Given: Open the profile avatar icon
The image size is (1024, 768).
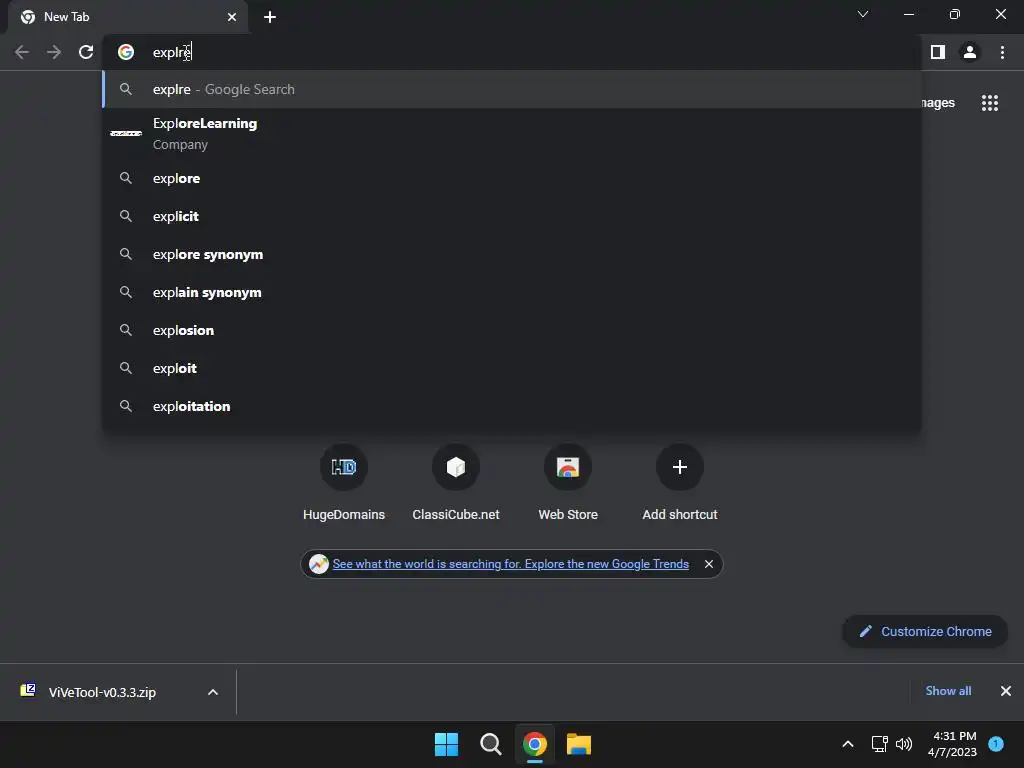Looking at the screenshot, I should coord(970,52).
